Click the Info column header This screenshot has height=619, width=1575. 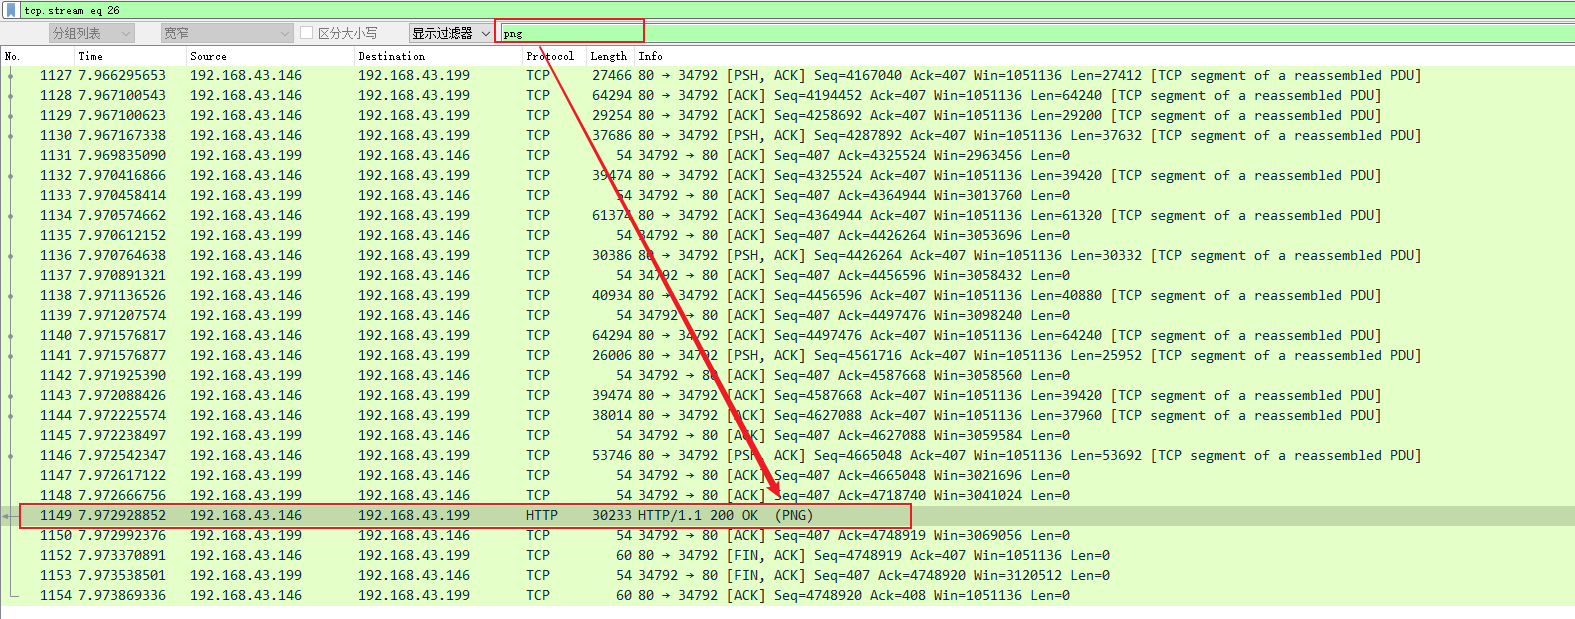[651, 56]
